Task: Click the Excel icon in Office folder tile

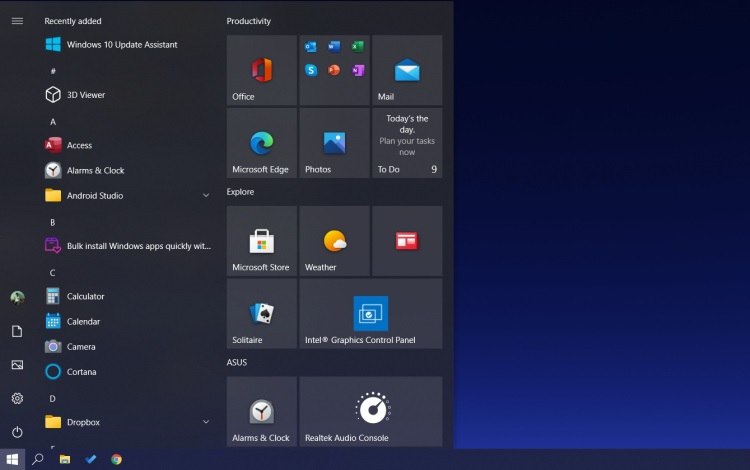Action: click(x=358, y=46)
